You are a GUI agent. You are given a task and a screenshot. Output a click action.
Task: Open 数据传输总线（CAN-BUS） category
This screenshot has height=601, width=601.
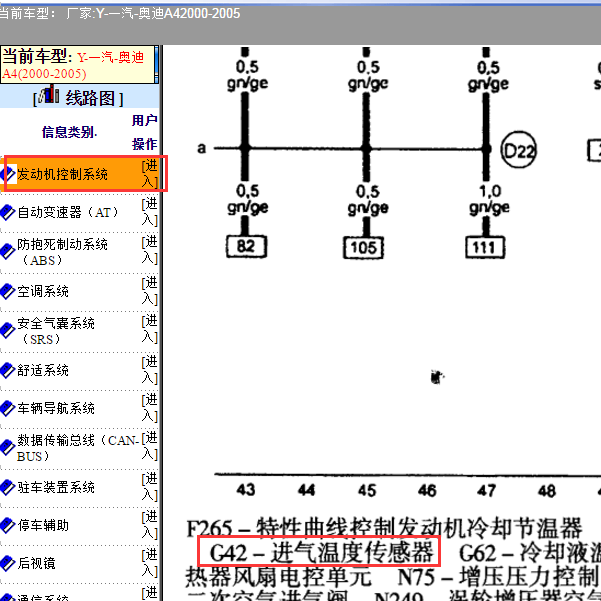[x=78, y=448]
